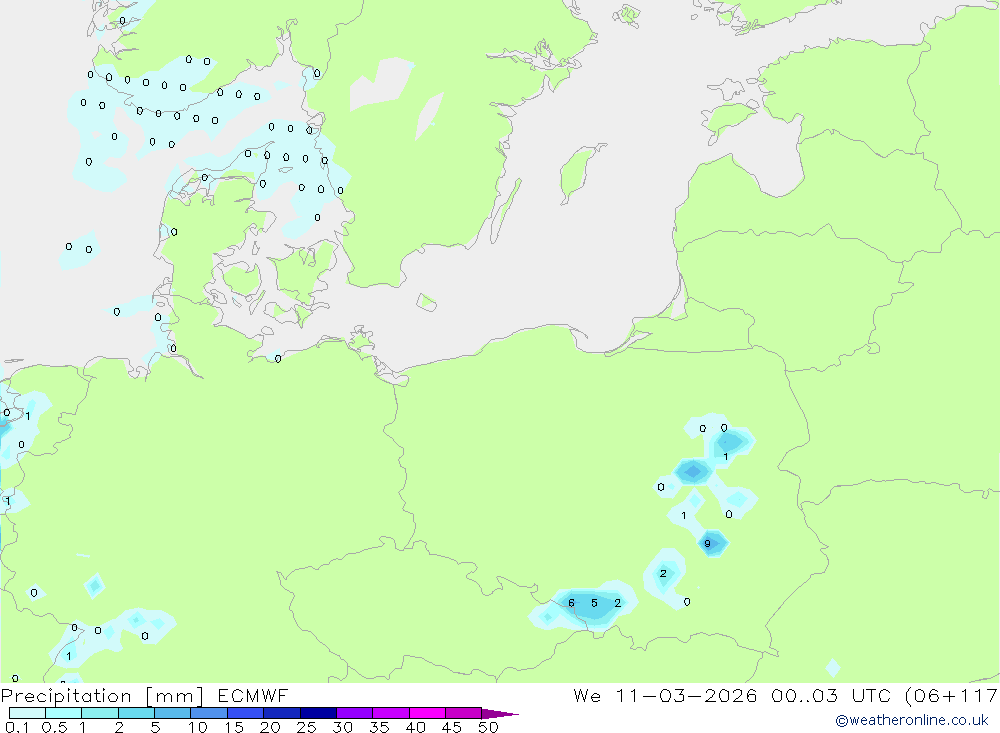This screenshot has width=1000, height=733.
Task: Click the legend swatch starting at 0.5
Action: (x=64, y=713)
